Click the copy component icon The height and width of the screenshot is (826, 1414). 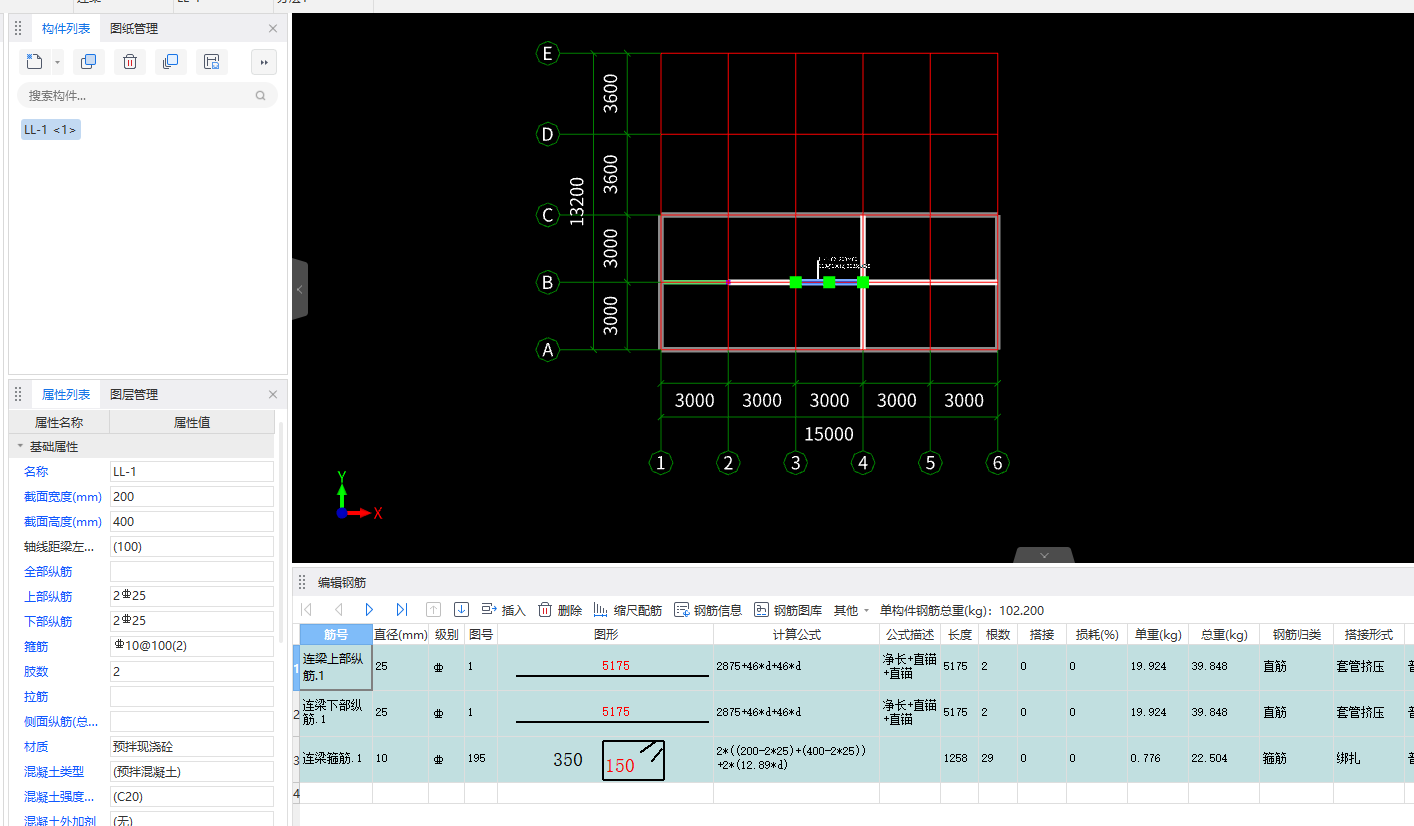(88, 62)
